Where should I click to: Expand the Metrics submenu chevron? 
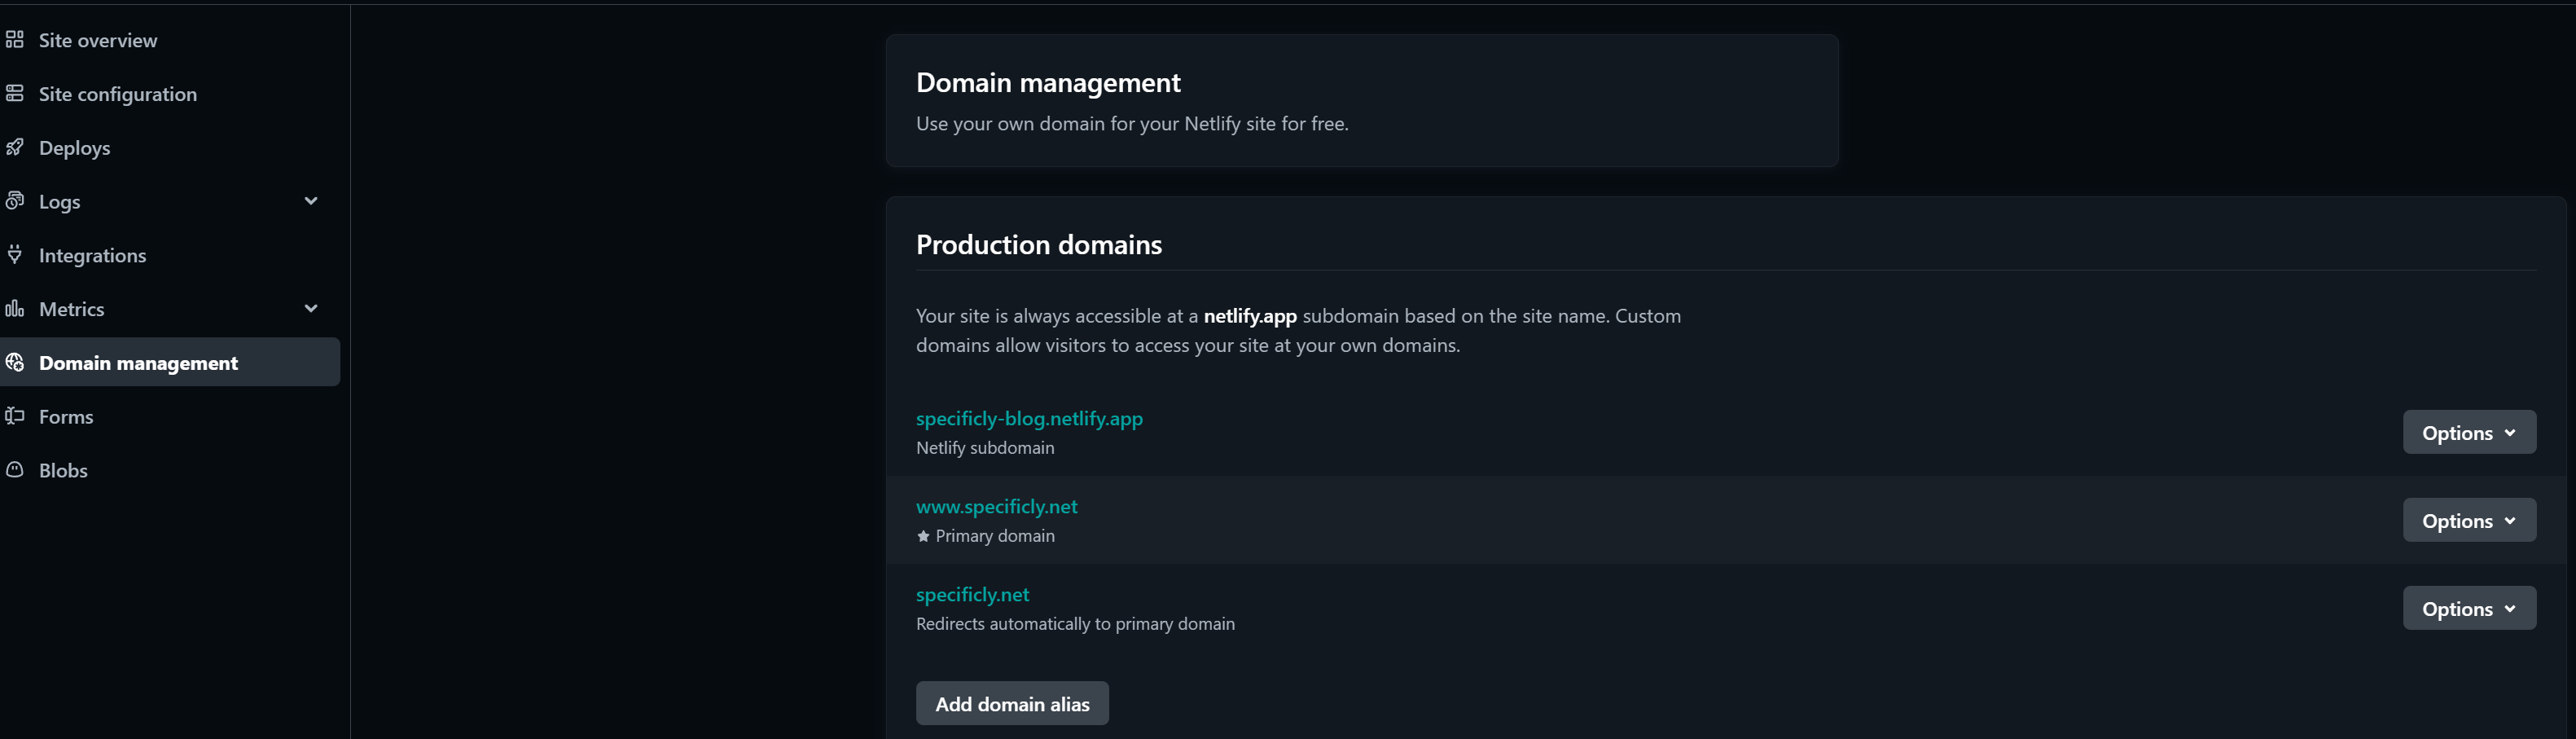(311, 308)
